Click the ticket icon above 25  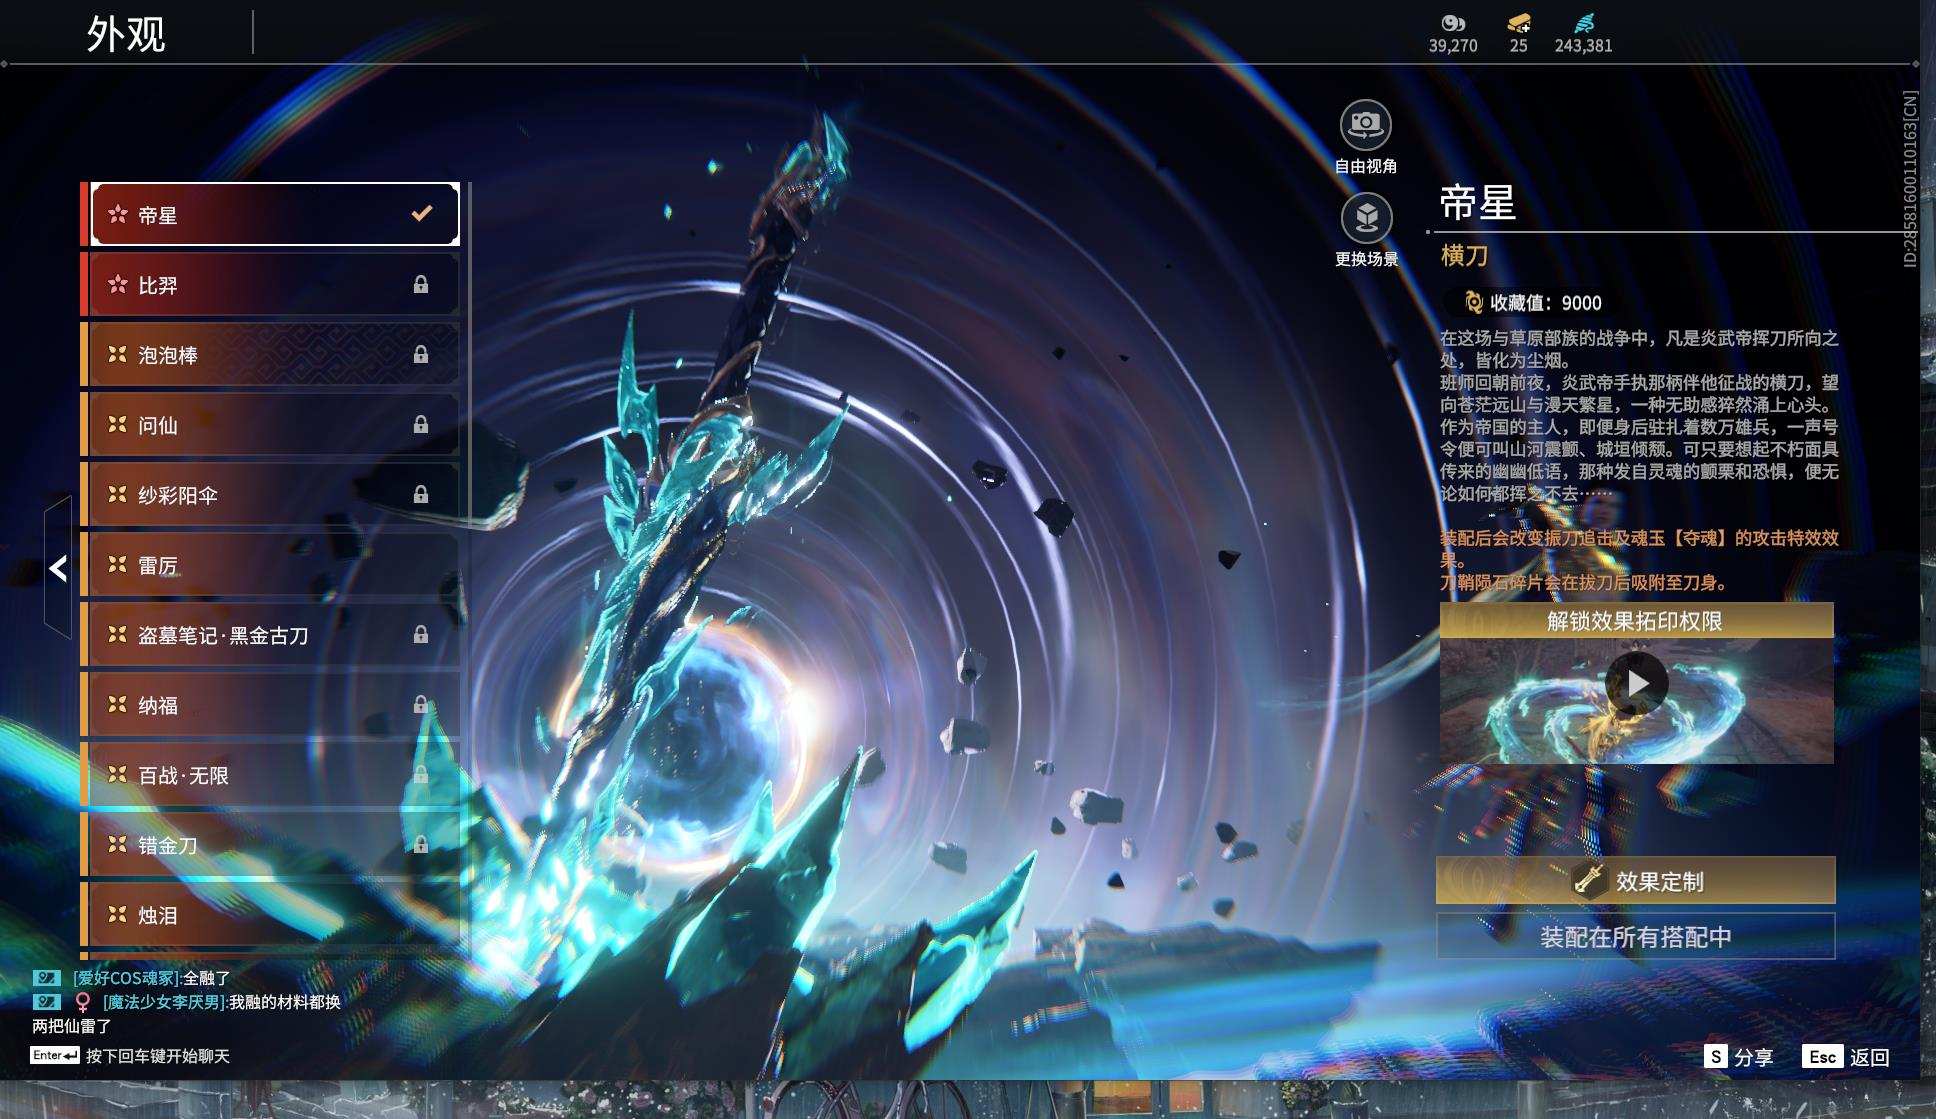pos(1519,23)
